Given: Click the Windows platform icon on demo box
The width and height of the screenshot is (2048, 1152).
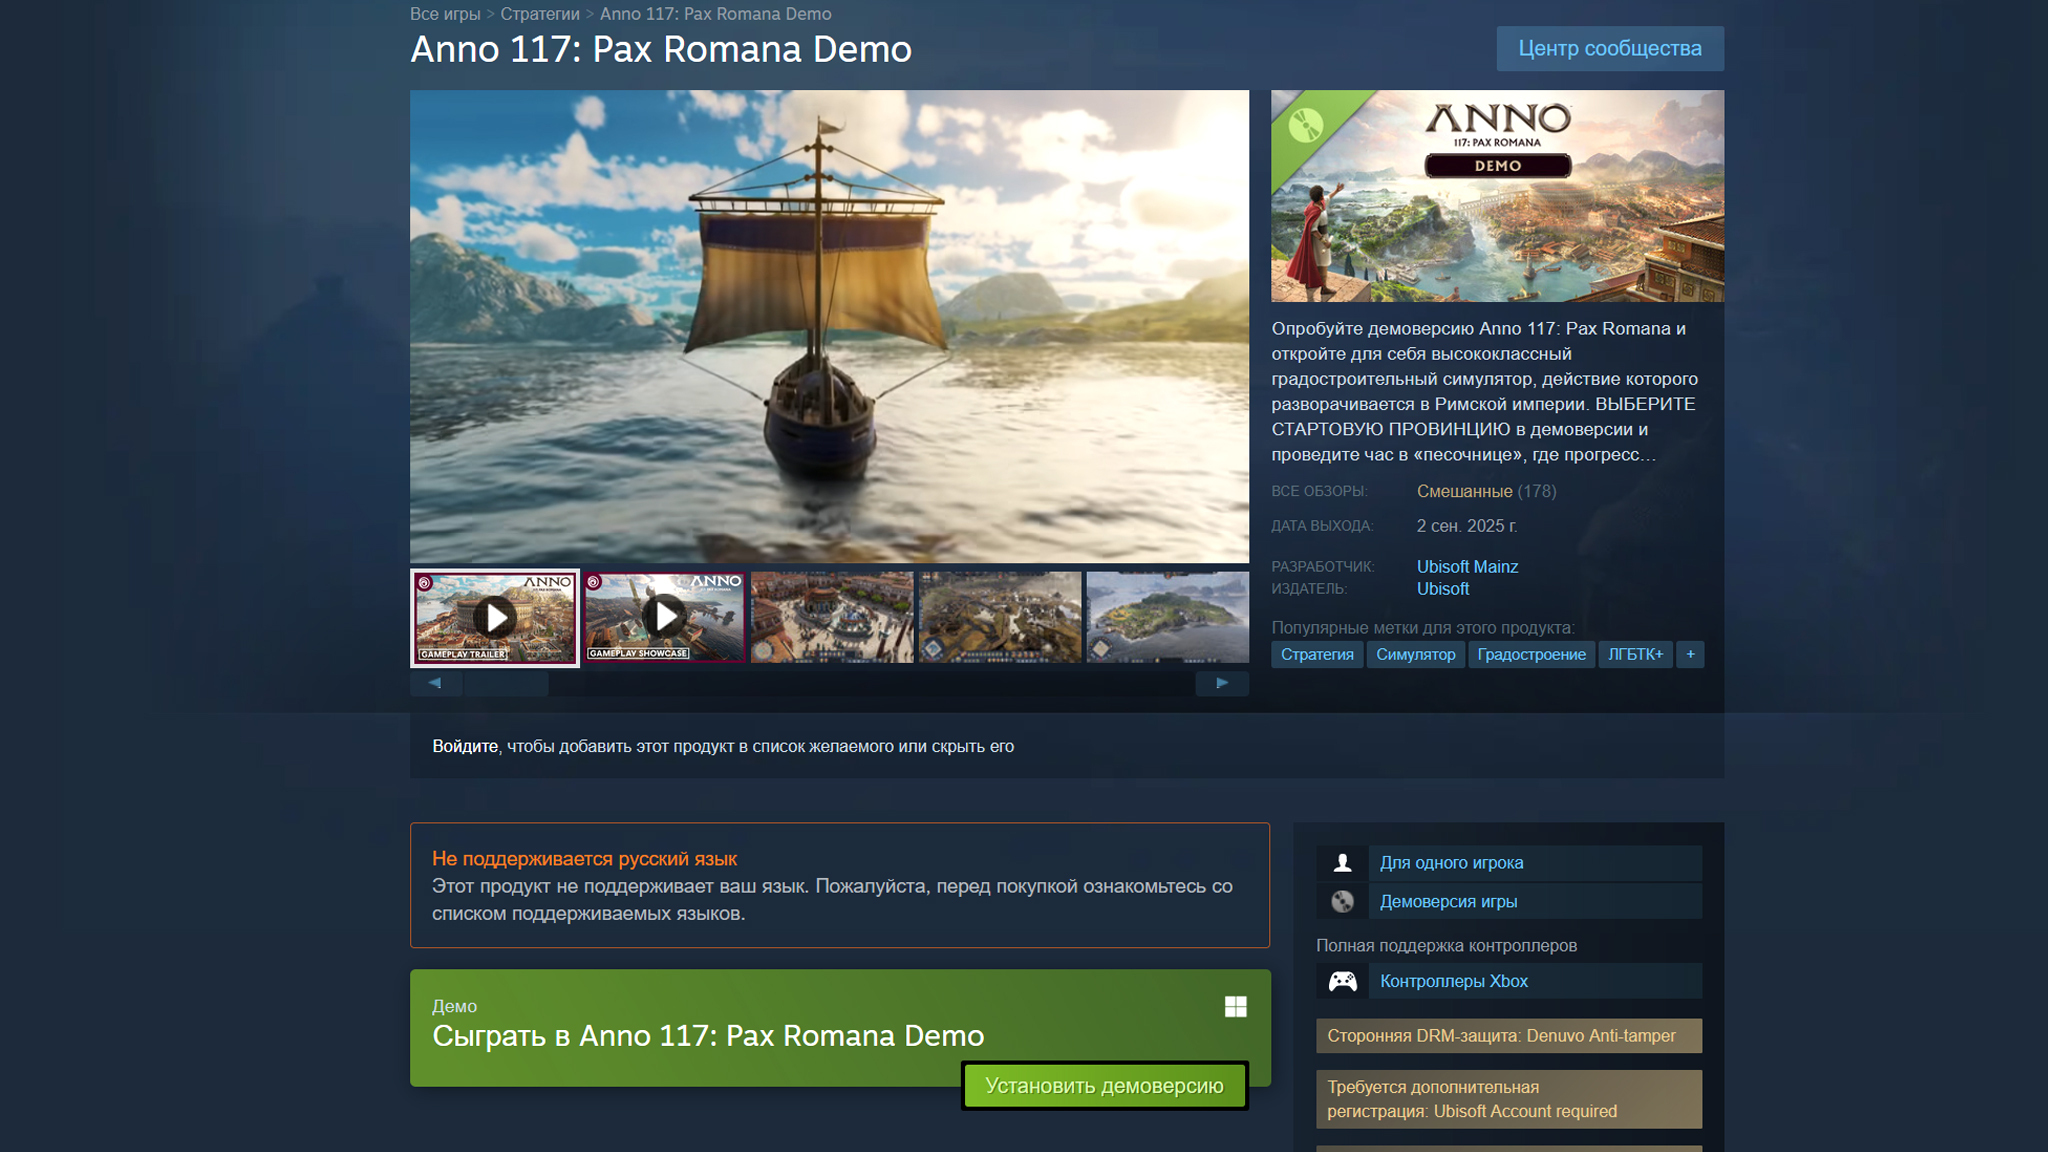Looking at the screenshot, I should click(x=1236, y=1006).
